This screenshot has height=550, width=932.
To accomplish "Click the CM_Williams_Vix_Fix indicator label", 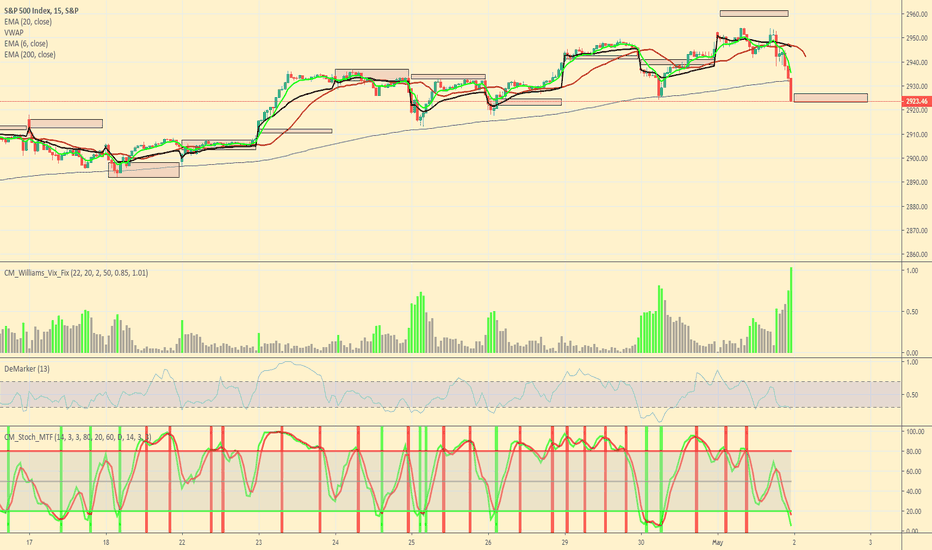I will (x=76, y=273).
